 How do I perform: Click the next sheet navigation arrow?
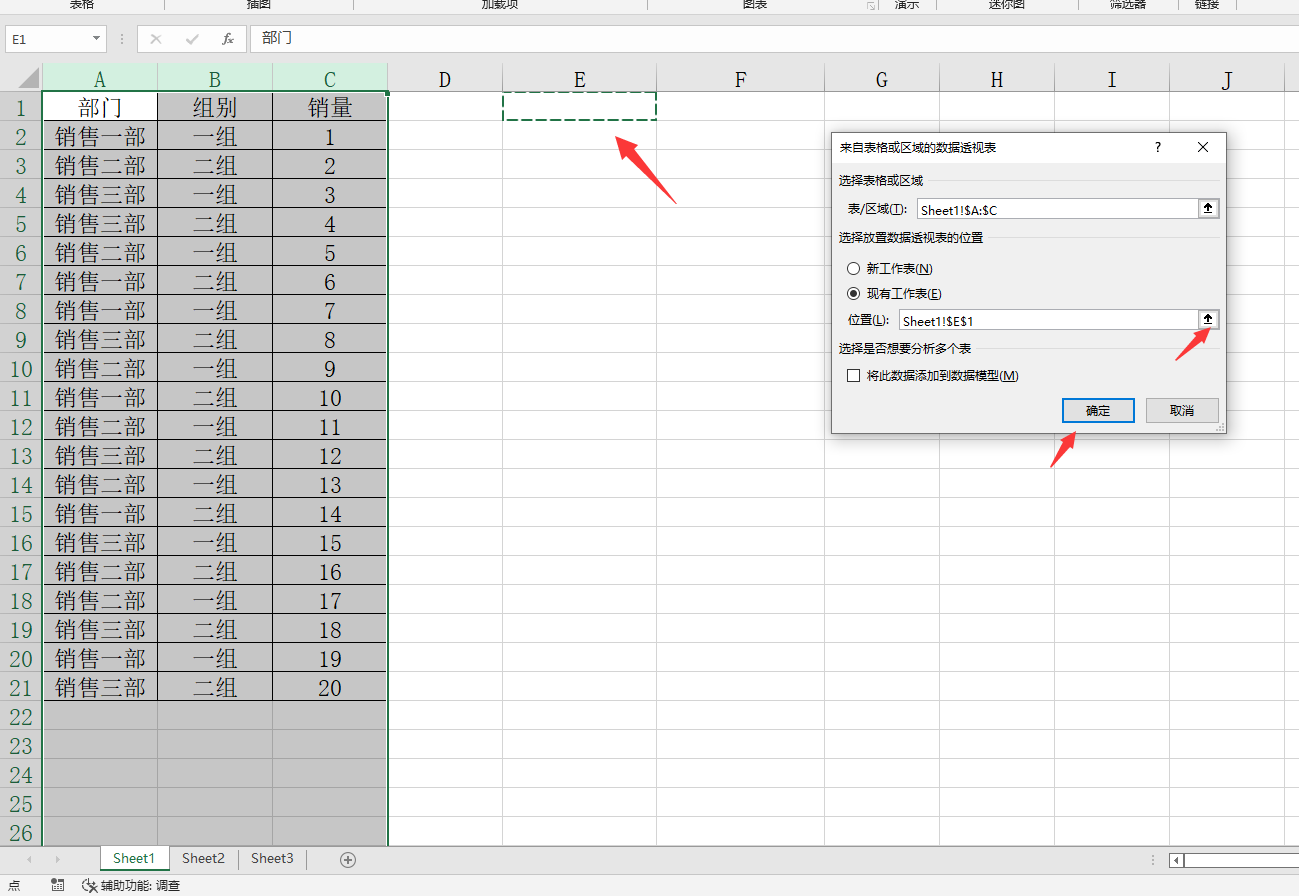(x=57, y=859)
